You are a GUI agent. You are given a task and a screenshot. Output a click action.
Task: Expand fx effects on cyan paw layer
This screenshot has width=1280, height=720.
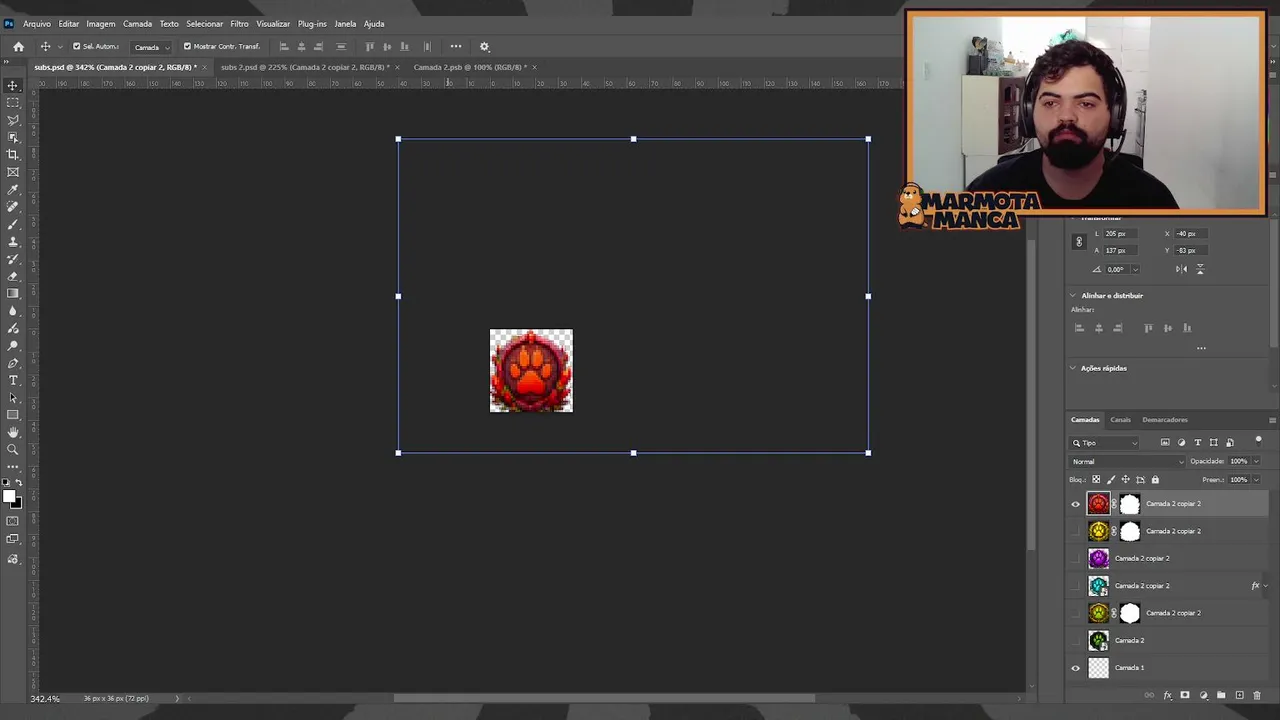[1265, 586]
